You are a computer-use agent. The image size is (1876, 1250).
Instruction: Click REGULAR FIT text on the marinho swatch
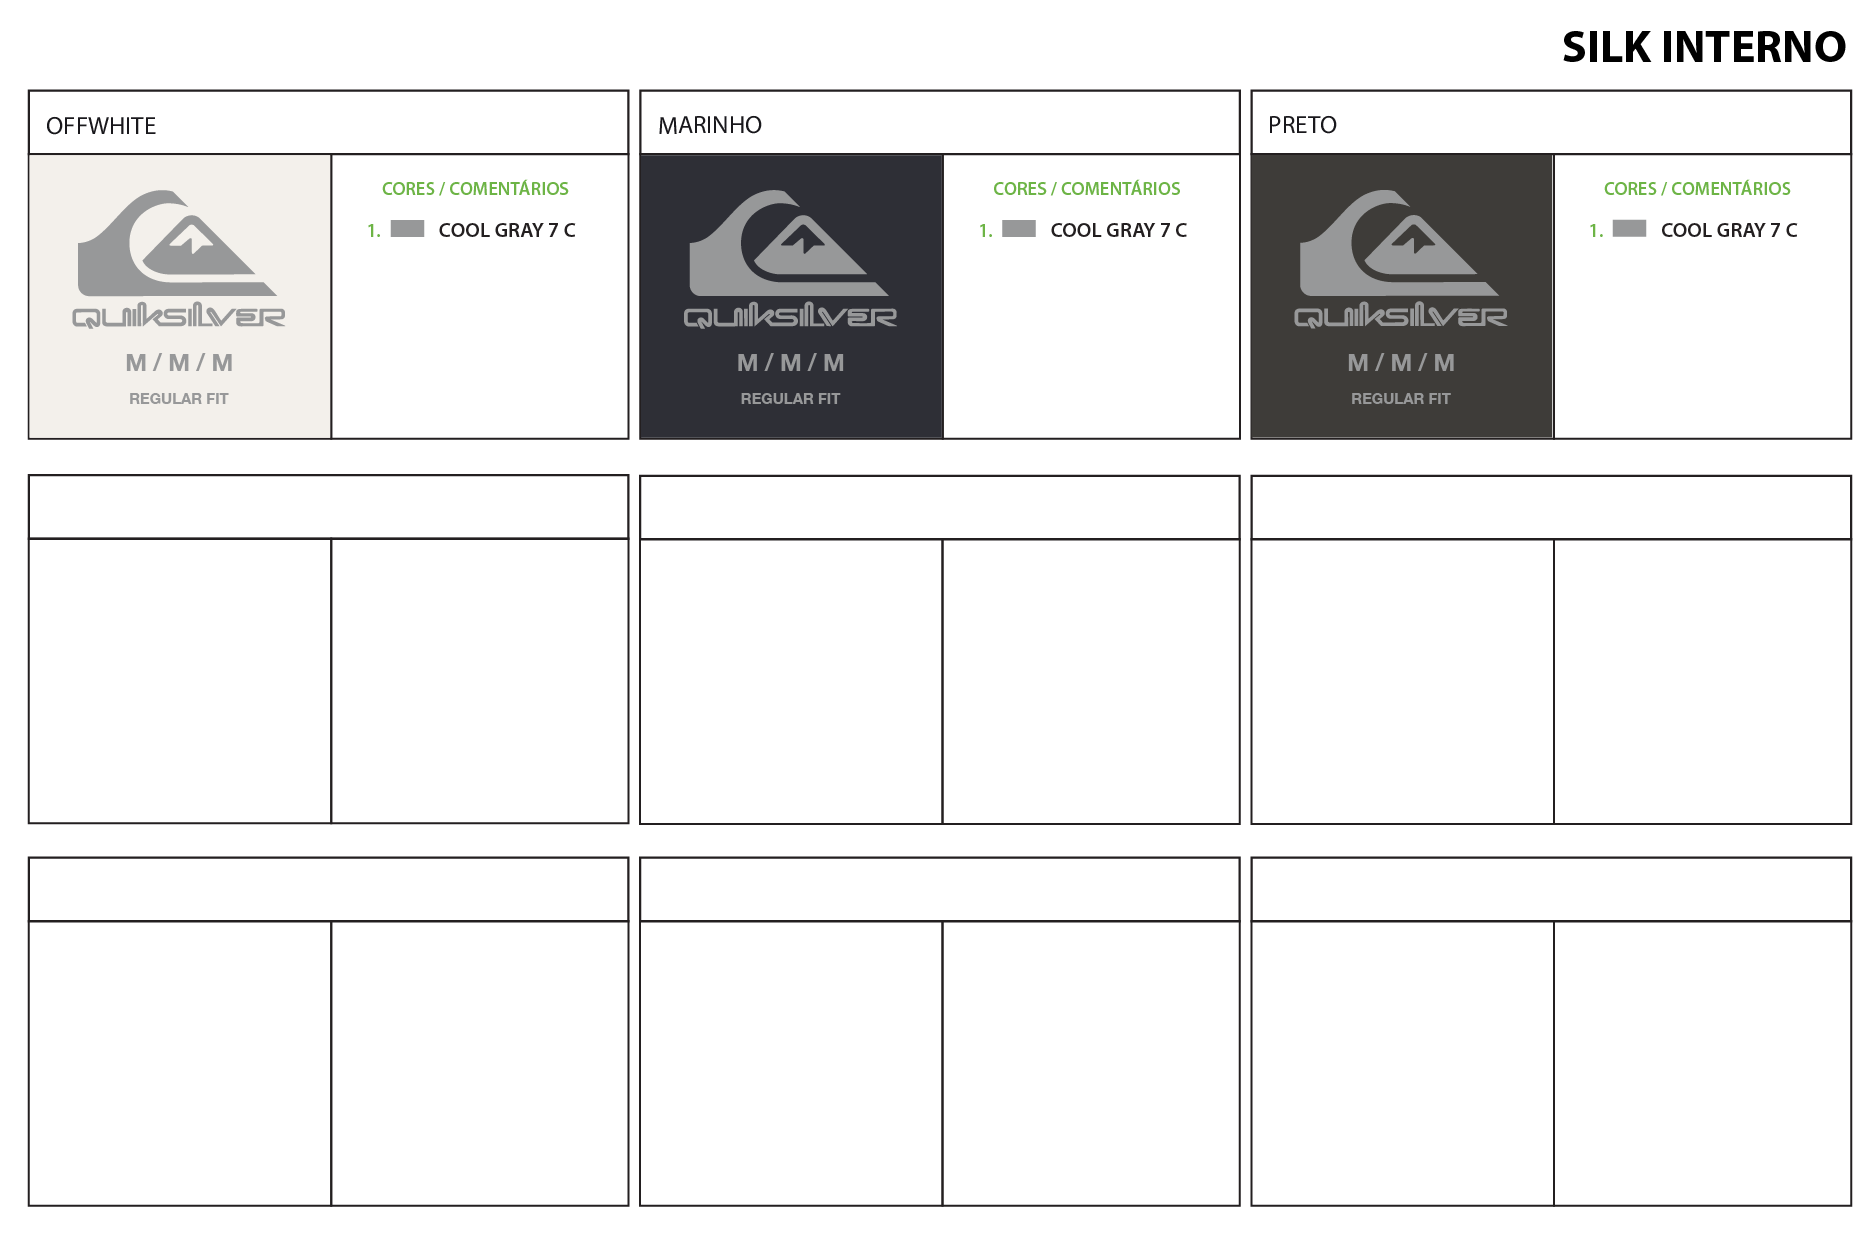coord(790,398)
